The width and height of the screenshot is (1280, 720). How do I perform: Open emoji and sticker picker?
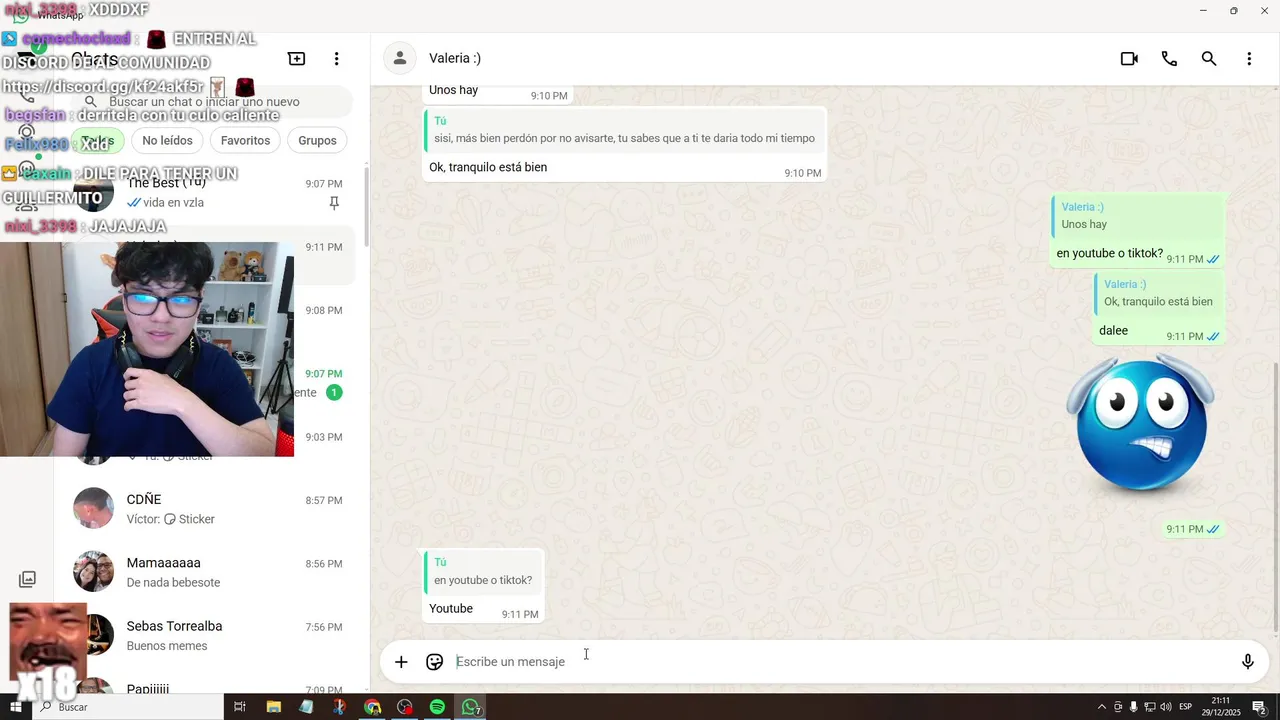coord(434,661)
